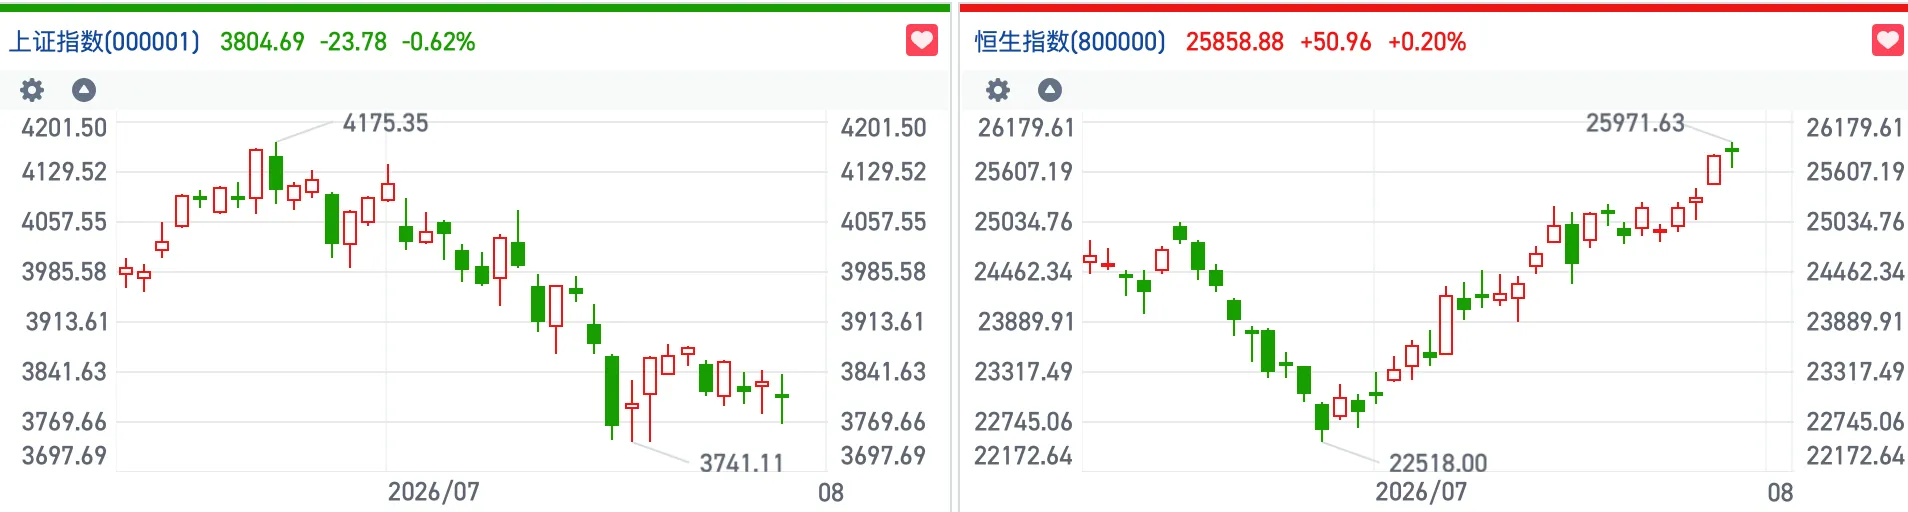The image size is (1908, 512).
Task: Click the 08 month label on Shanghai chart
Action: 831,492
